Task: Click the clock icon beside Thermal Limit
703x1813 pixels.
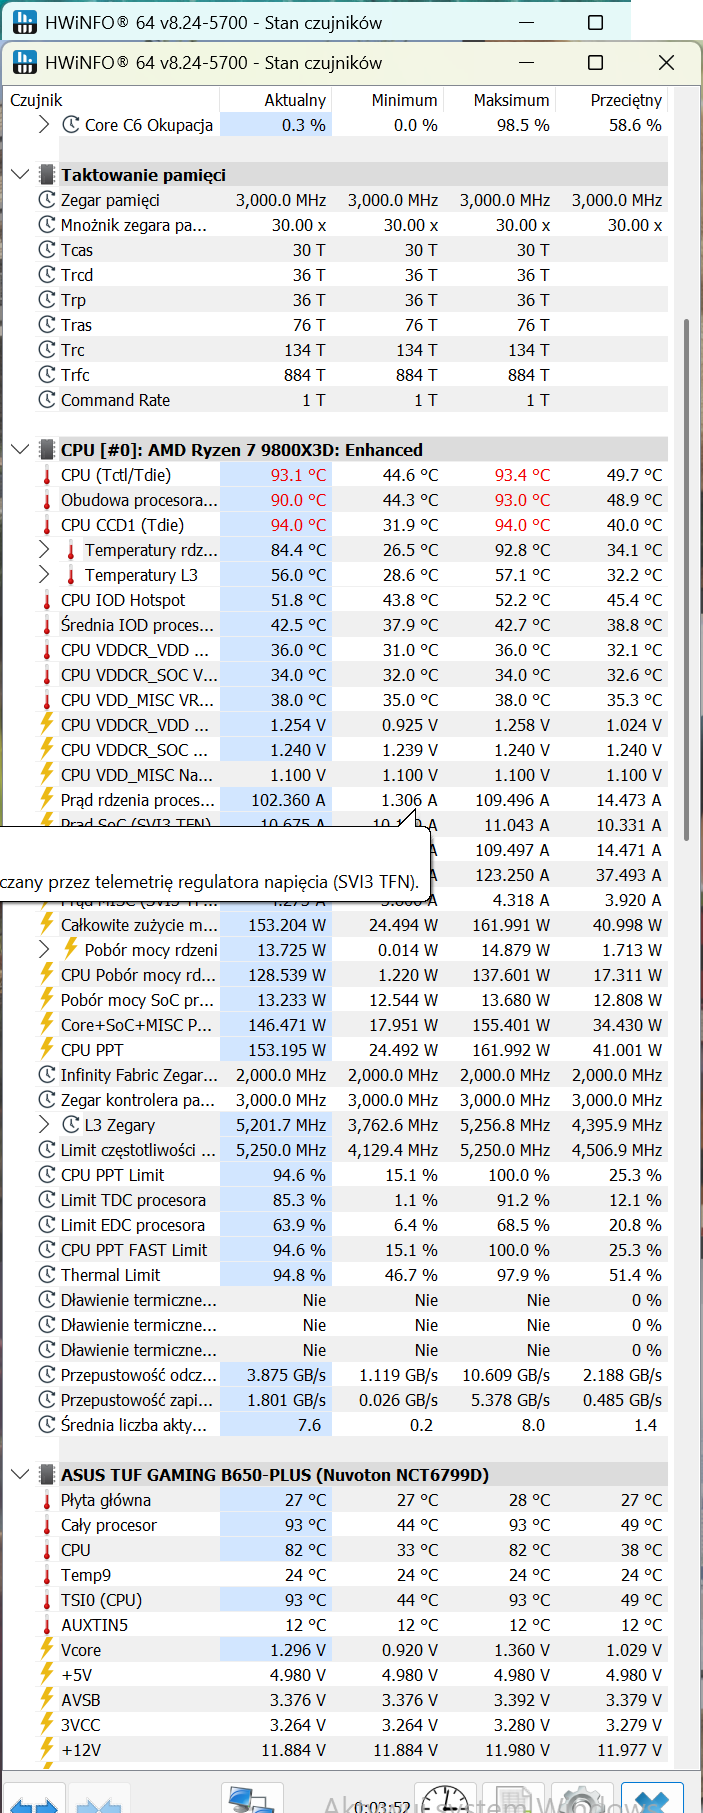Action: pos(46,1275)
